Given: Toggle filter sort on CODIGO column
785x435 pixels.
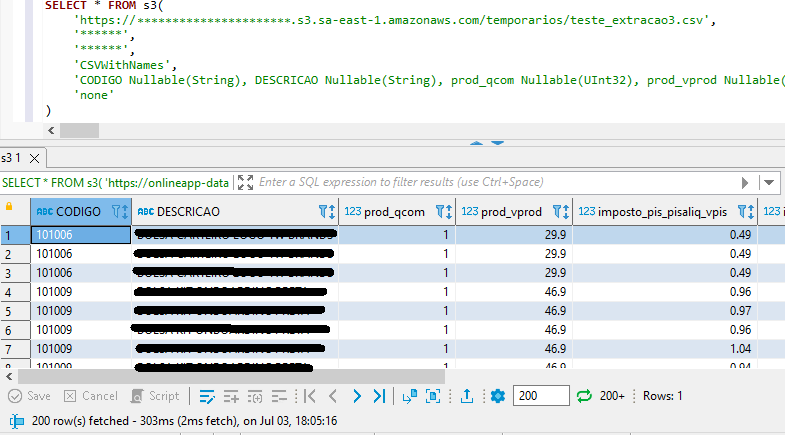Looking at the screenshot, I should [119, 212].
